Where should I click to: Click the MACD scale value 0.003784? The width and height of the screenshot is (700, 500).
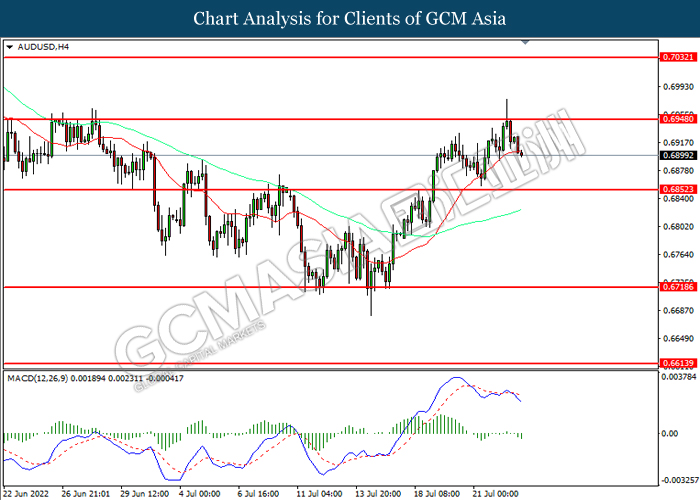point(679,378)
